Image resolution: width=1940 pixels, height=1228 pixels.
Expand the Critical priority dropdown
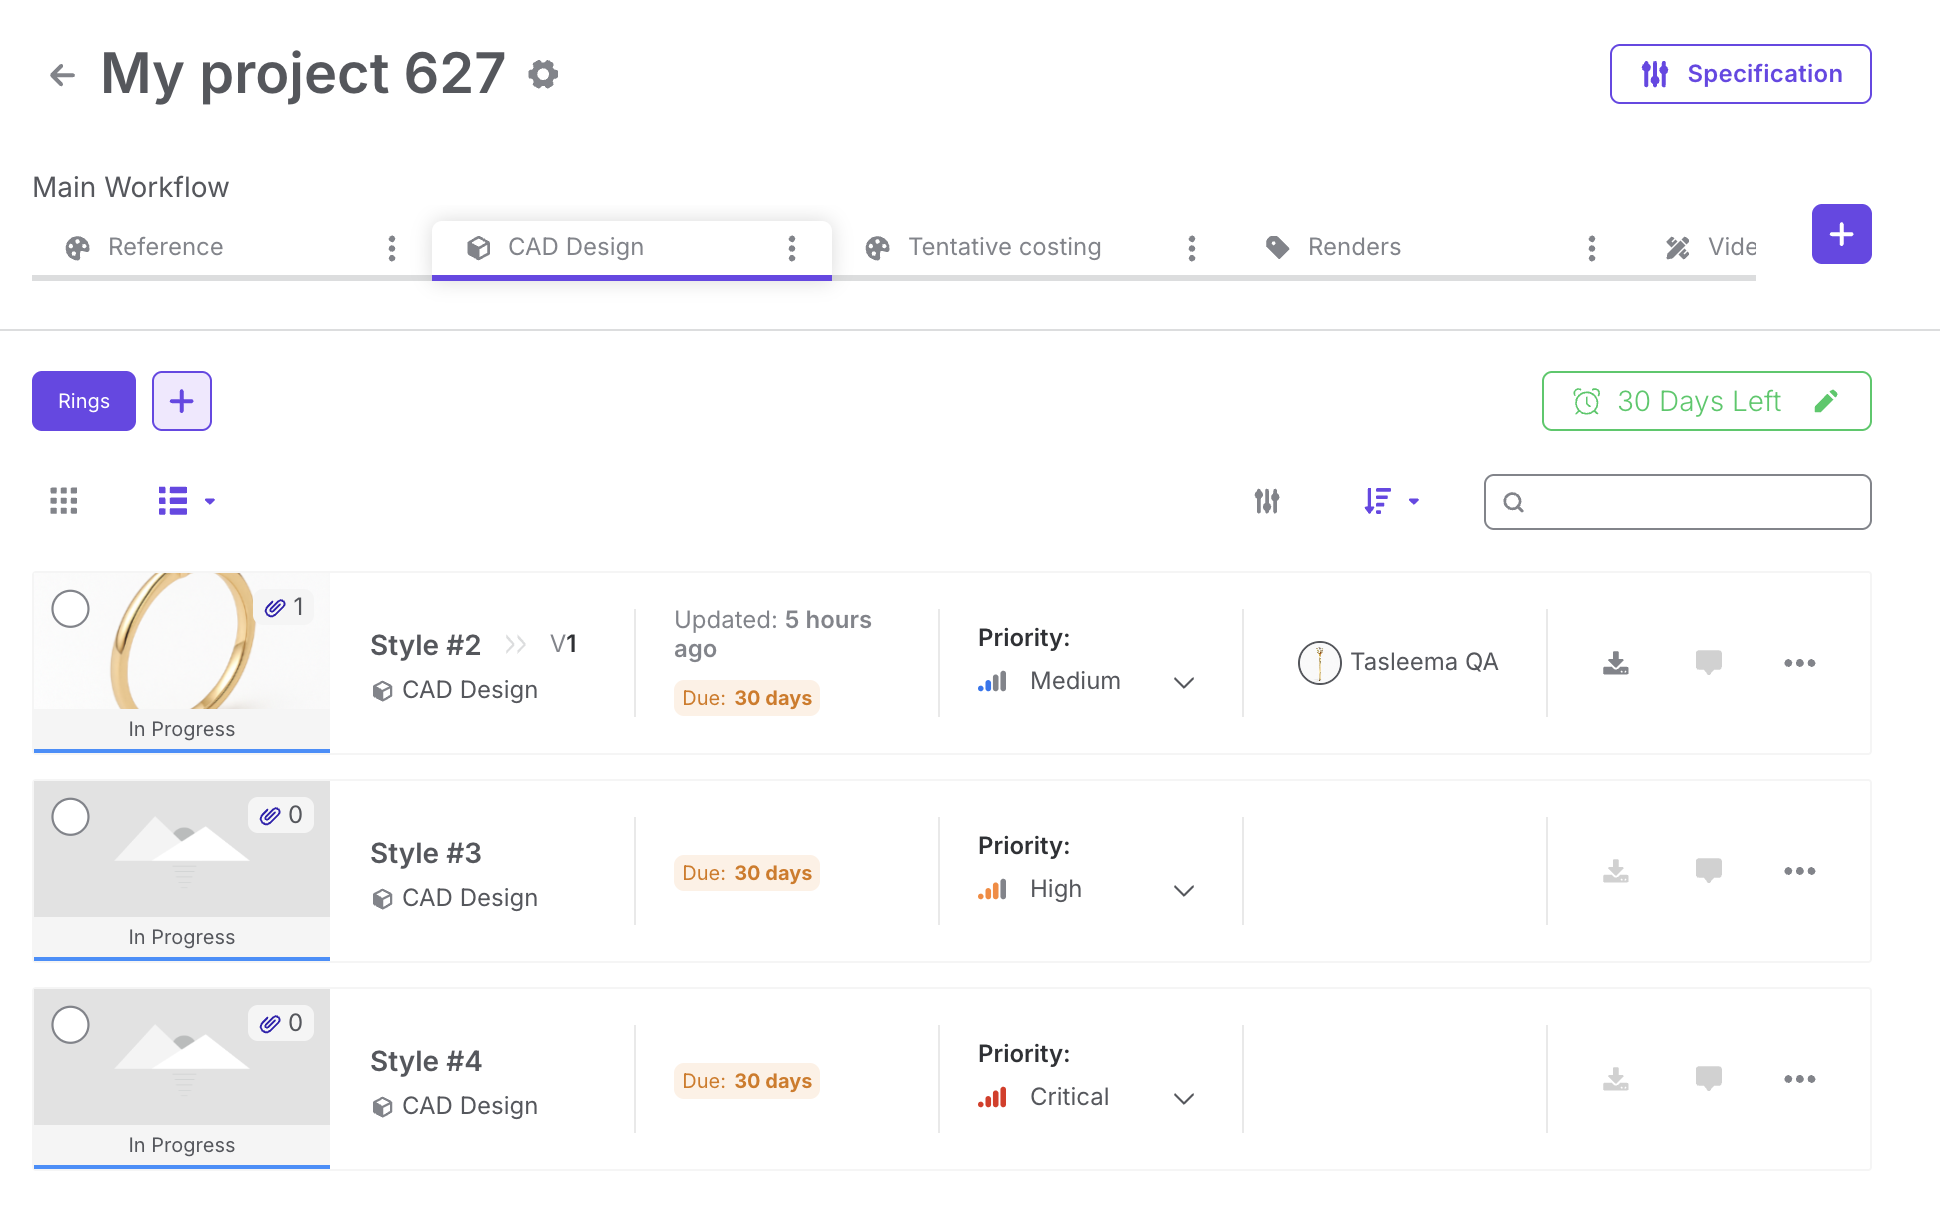point(1184,1098)
